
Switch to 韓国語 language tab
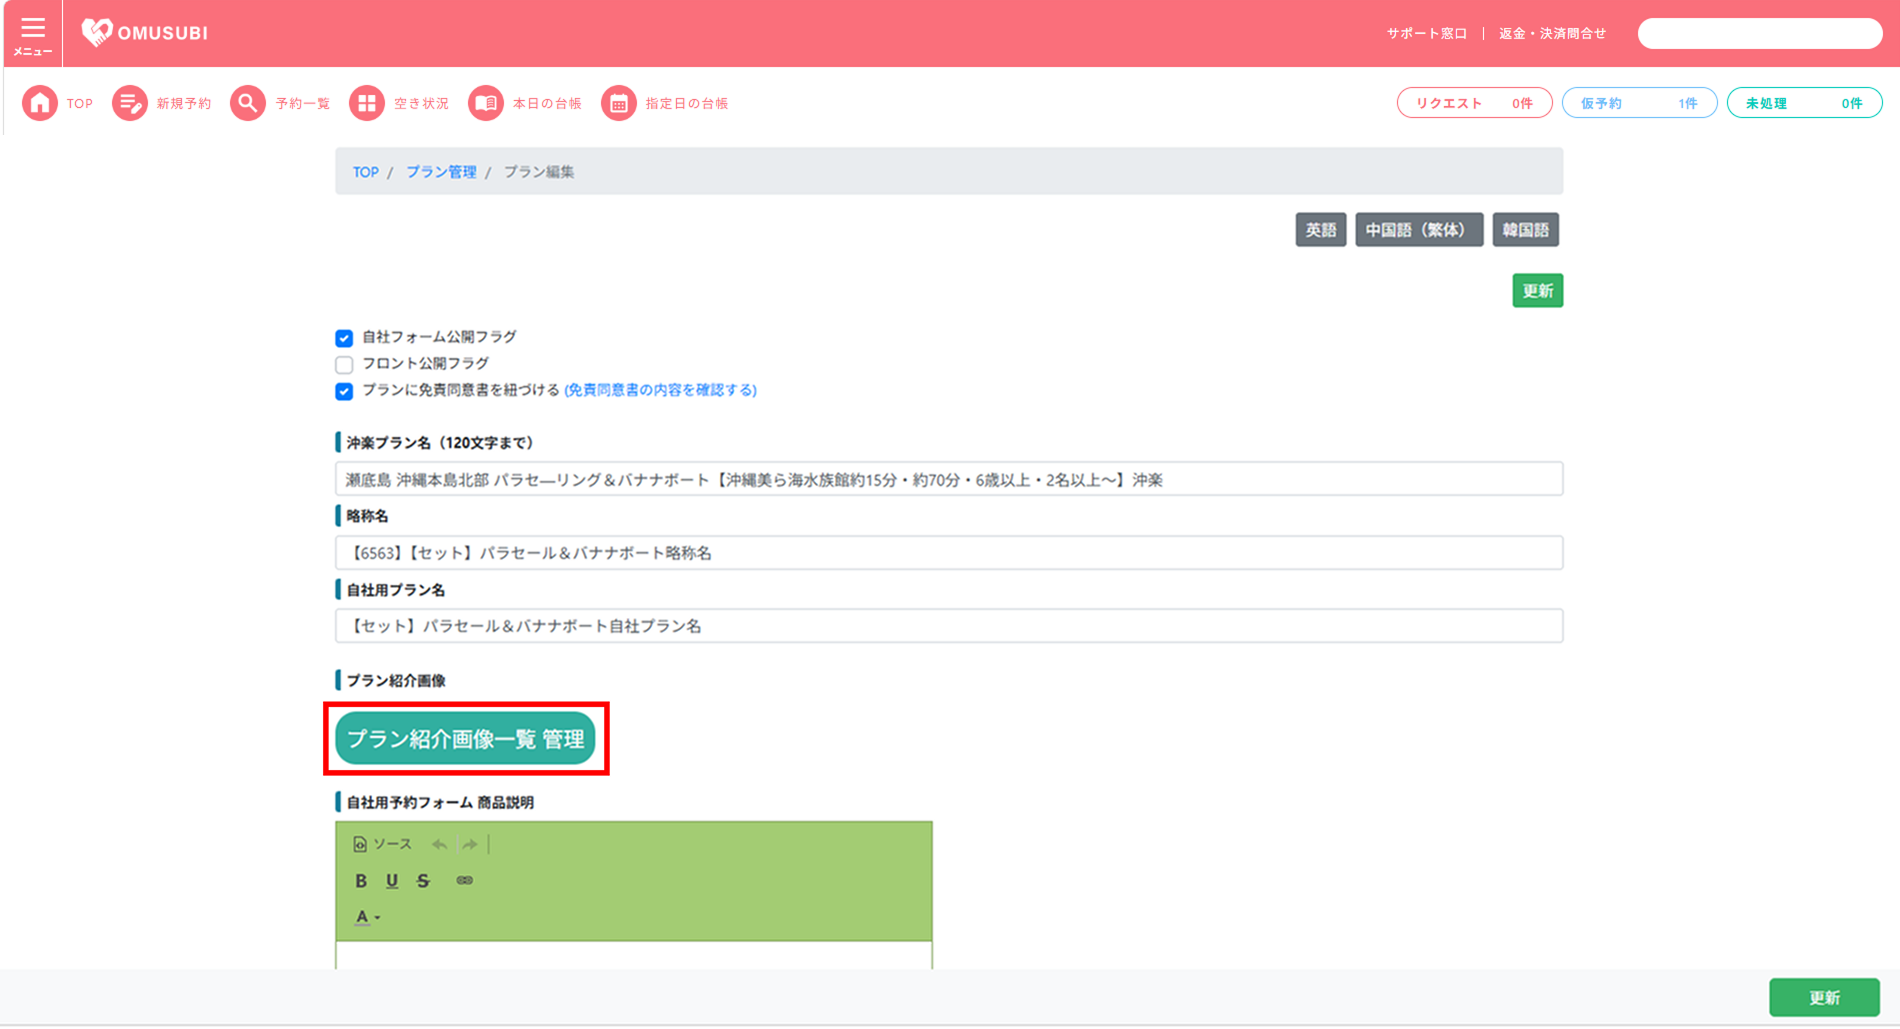[x=1526, y=230]
